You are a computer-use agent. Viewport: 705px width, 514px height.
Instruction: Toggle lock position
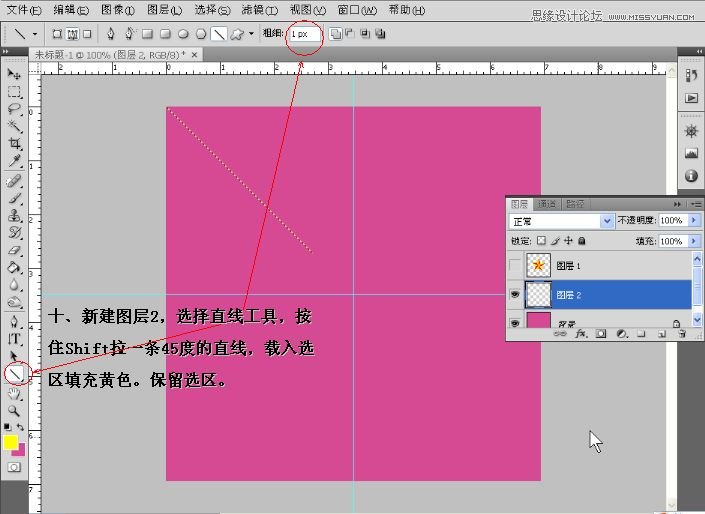pyautogui.click(x=568, y=241)
